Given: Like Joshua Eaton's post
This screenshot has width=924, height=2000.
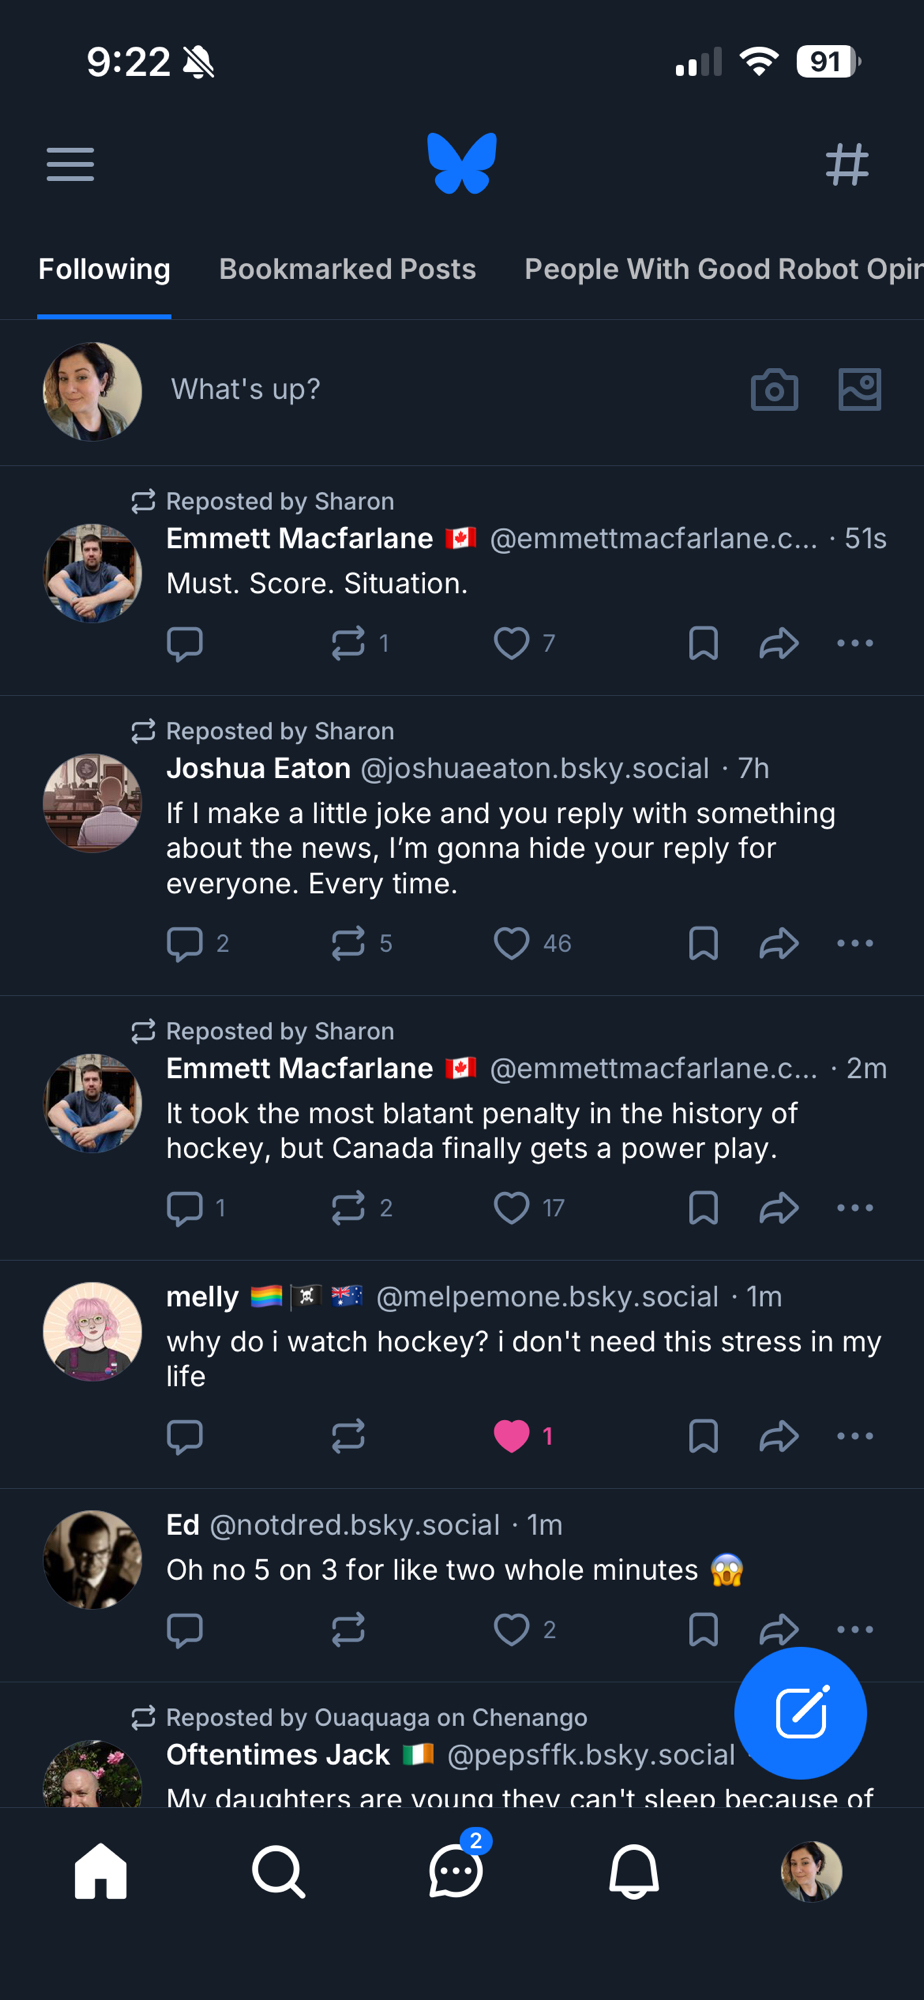Looking at the screenshot, I should (x=512, y=943).
